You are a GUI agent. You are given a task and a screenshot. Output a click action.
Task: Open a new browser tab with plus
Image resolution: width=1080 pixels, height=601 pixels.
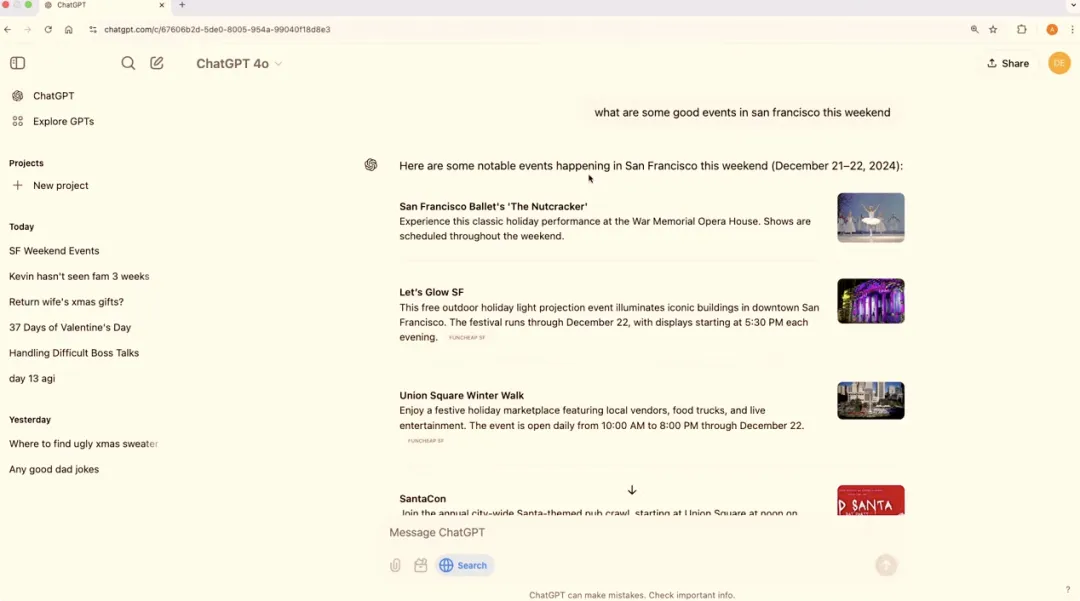click(182, 5)
